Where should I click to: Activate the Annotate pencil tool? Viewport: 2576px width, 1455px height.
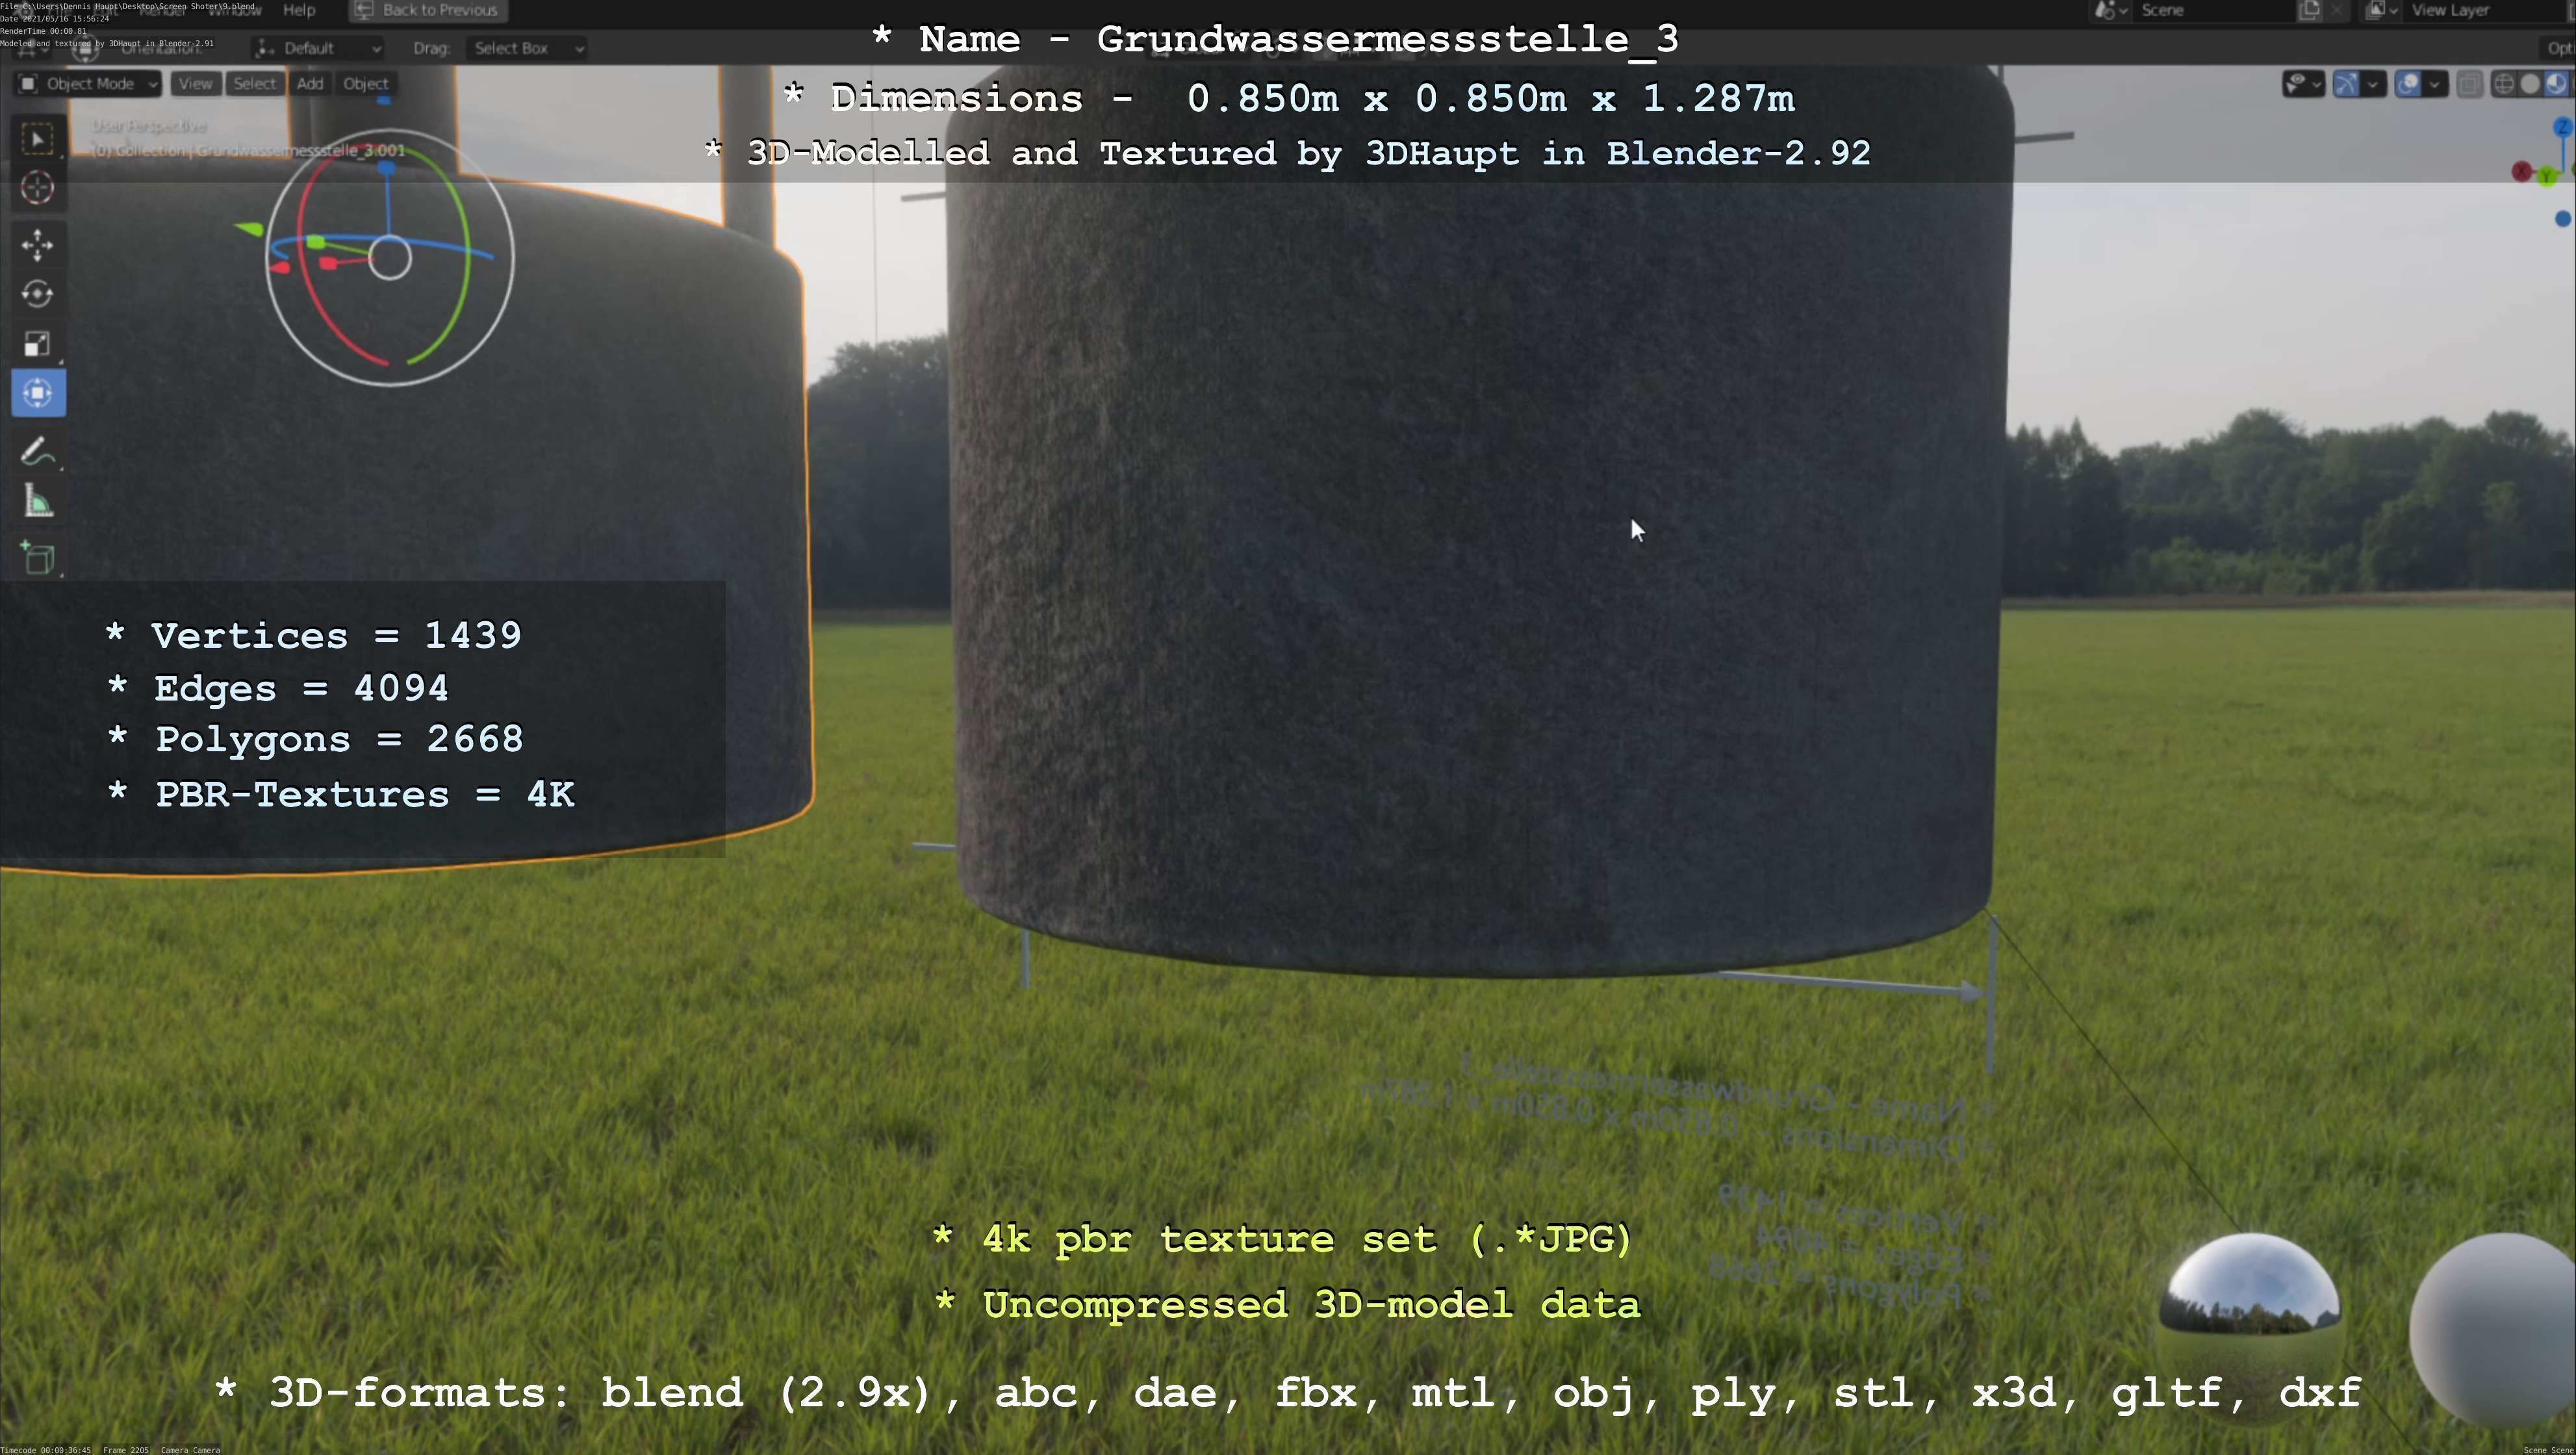coord(38,452)
